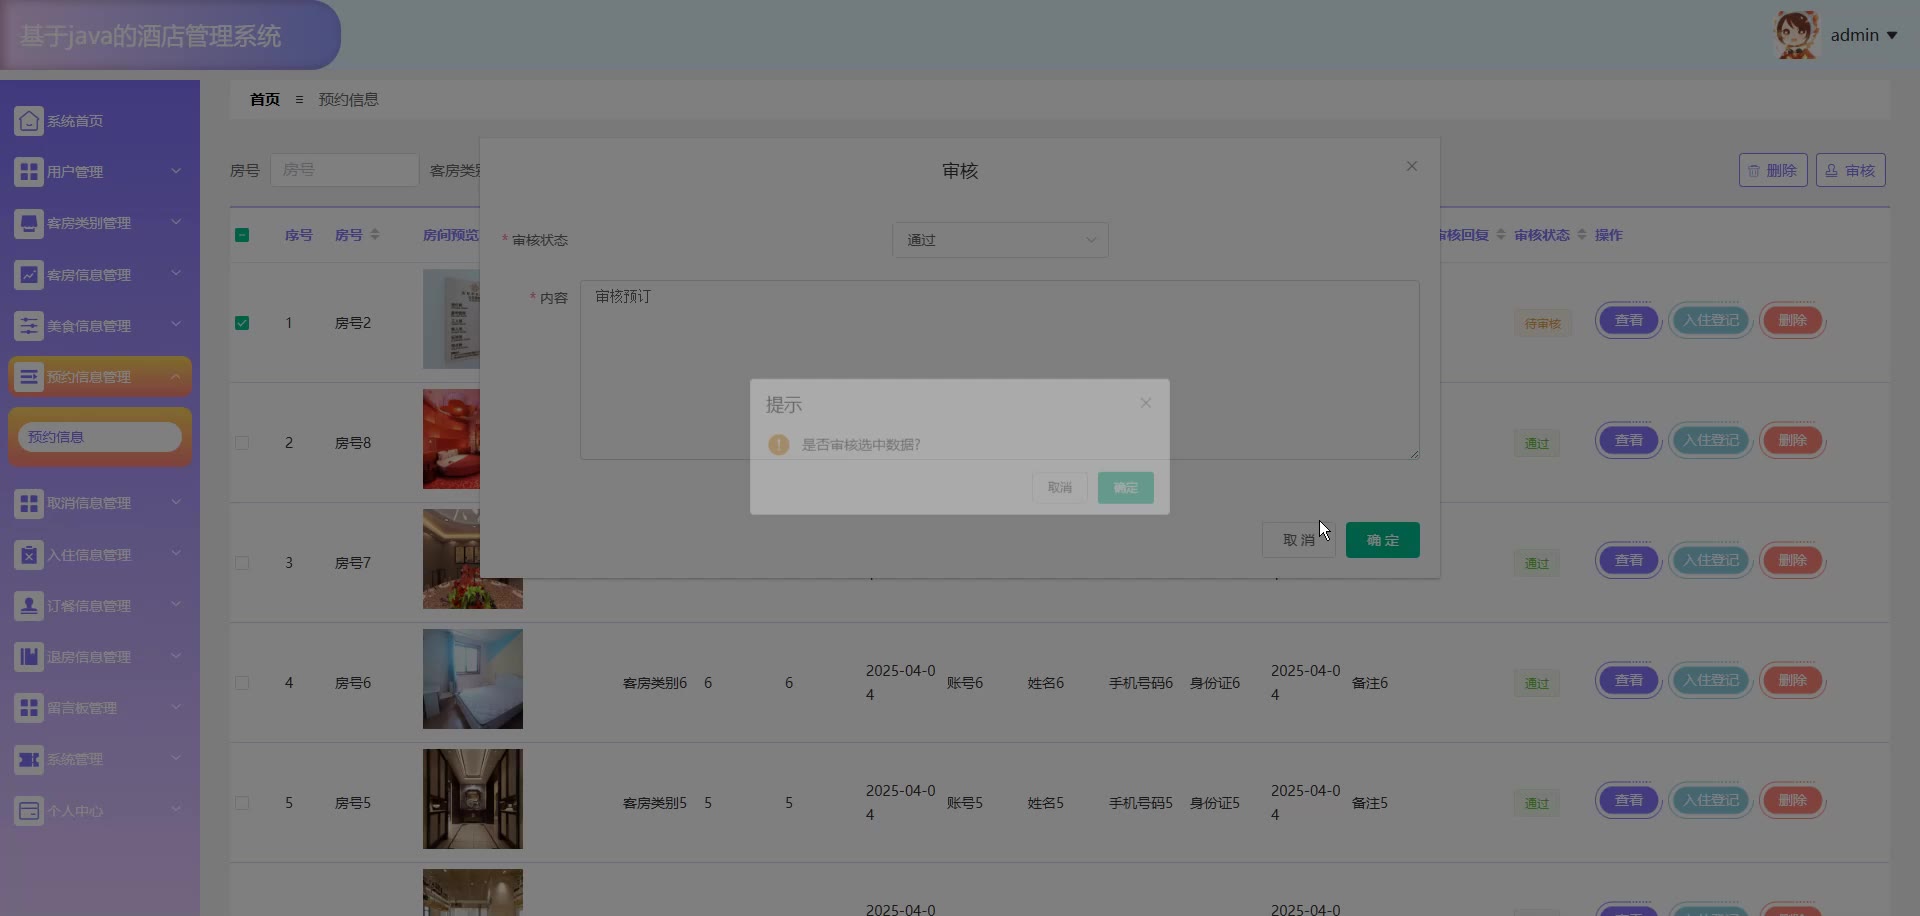Open the room thumbnail for 房号5

click(x=473, y=799)
